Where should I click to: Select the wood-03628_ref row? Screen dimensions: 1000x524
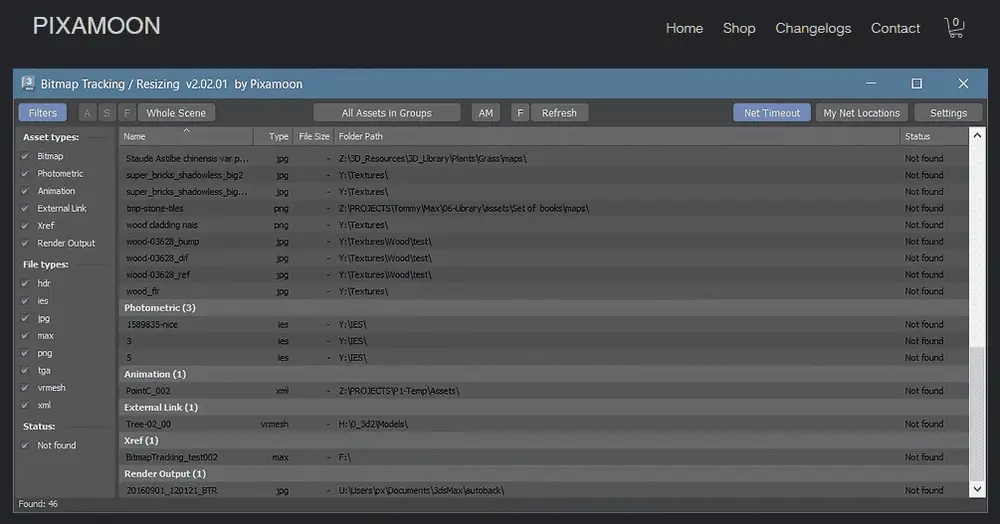pyautogui.click(x=543, y=275)
